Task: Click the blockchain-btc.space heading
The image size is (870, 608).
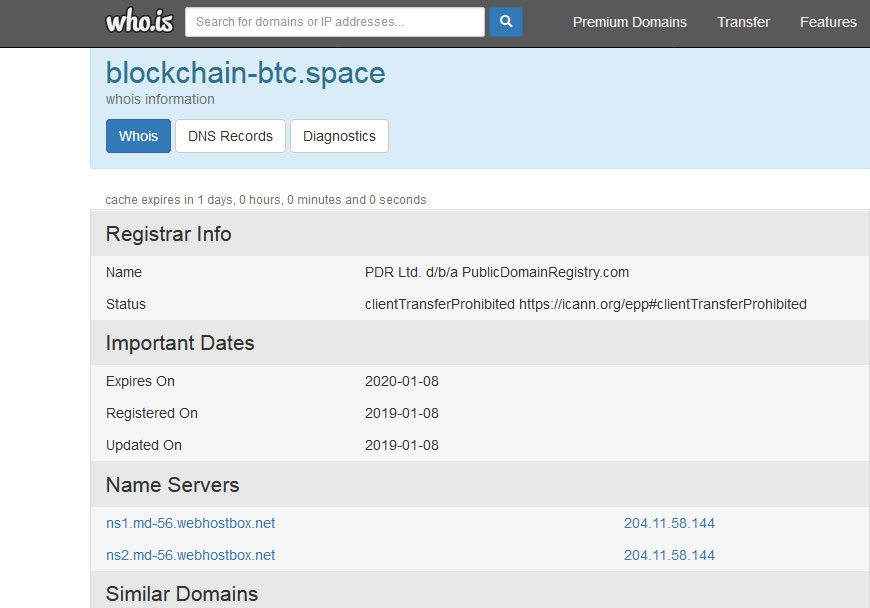Action: coord(245,73)
